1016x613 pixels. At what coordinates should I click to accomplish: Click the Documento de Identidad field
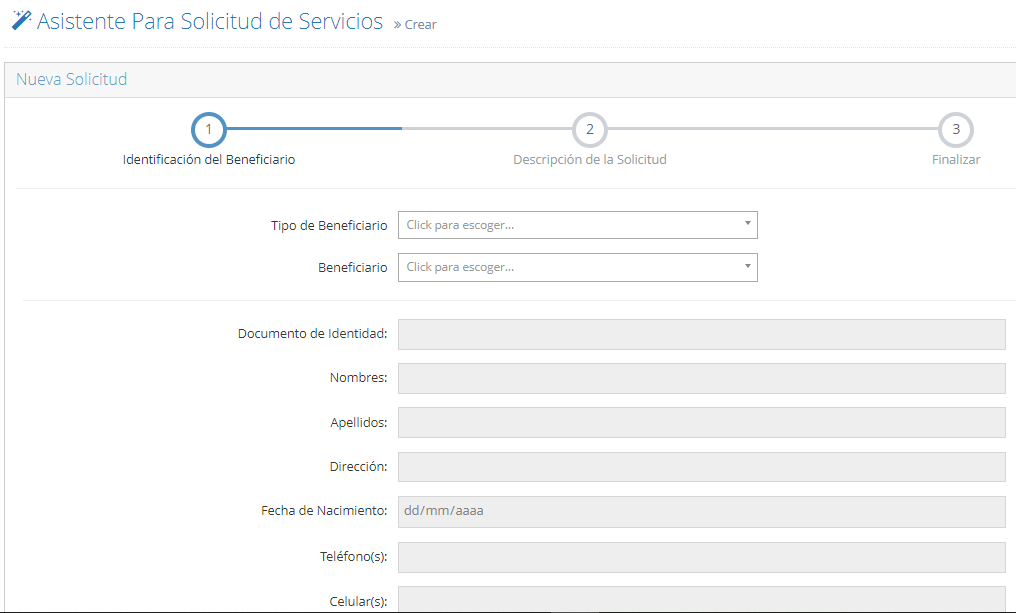701,334
